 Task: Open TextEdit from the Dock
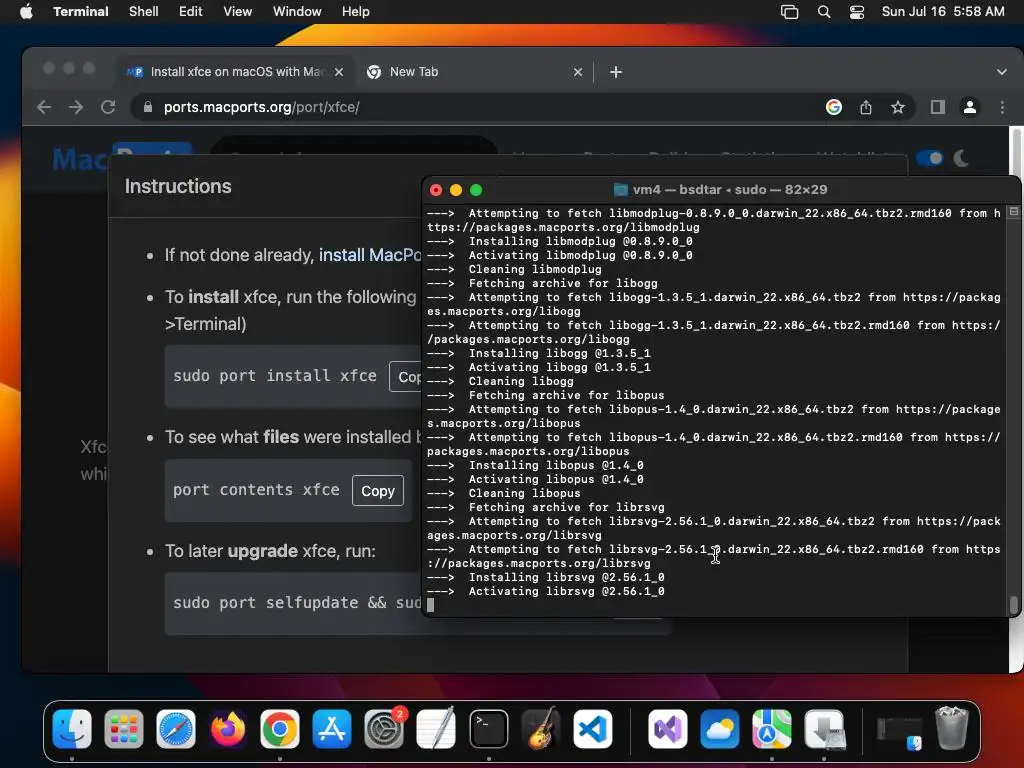coord(436,729)
